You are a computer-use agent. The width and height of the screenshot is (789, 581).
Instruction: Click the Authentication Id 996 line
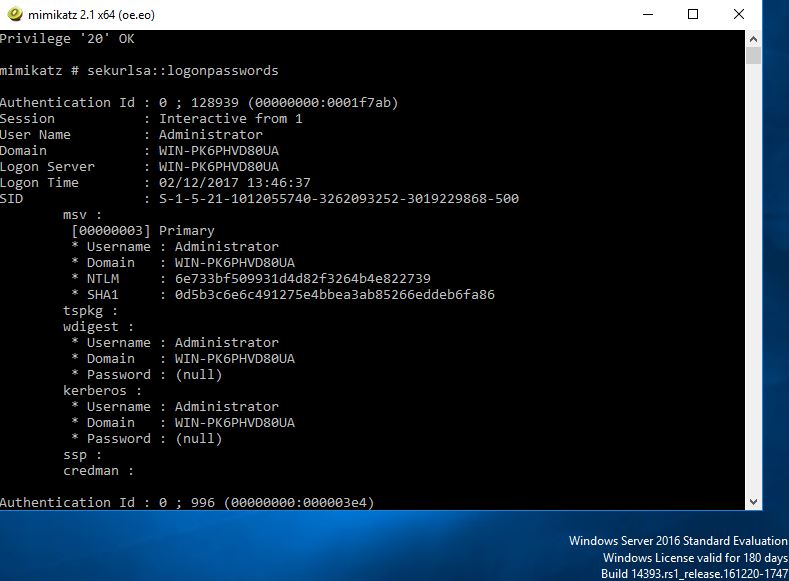[187, 503]
